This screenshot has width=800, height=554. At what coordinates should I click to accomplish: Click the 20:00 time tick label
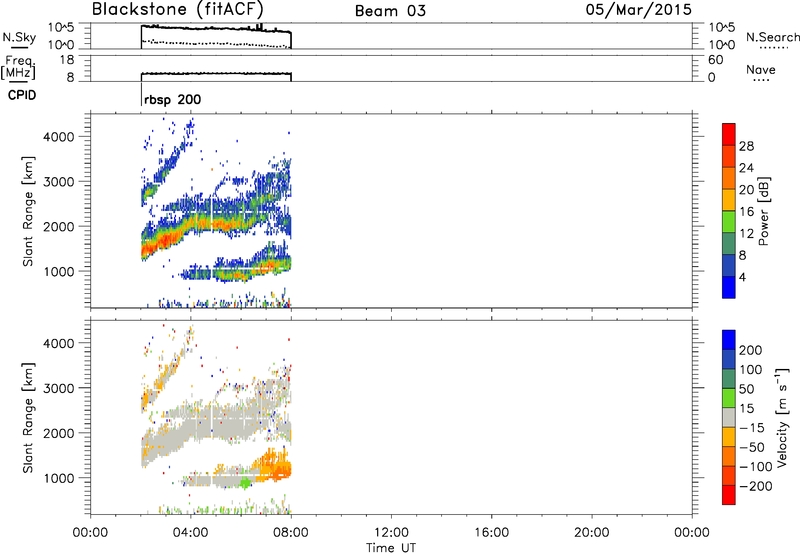point(592,533)
